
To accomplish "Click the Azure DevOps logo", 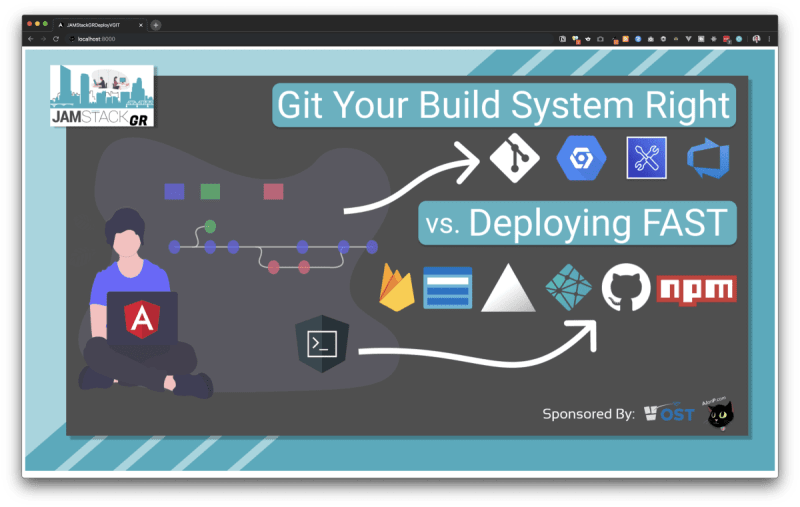I will click(709, 158).
